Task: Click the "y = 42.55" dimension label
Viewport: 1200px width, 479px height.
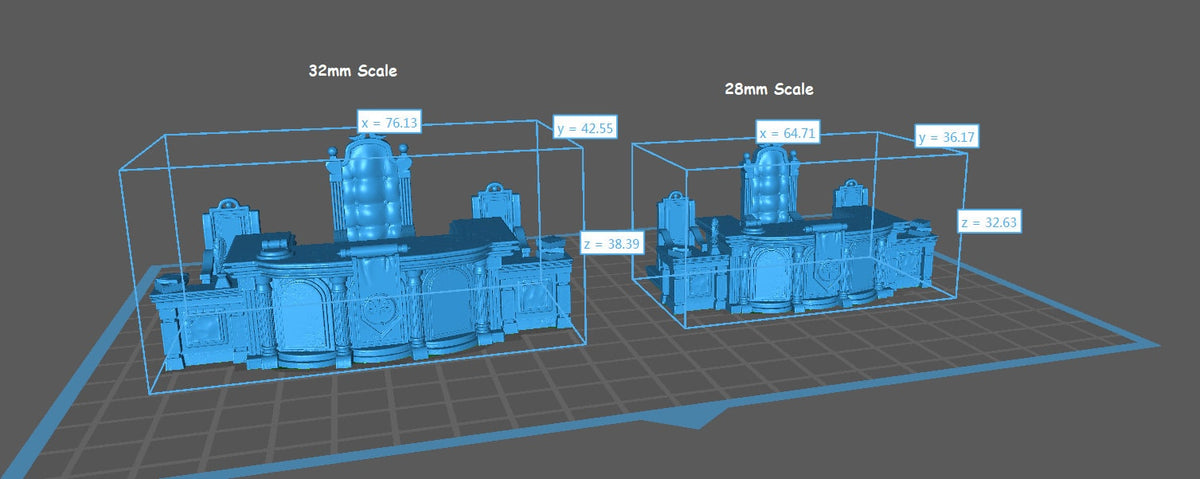Action: coord(585,127)
